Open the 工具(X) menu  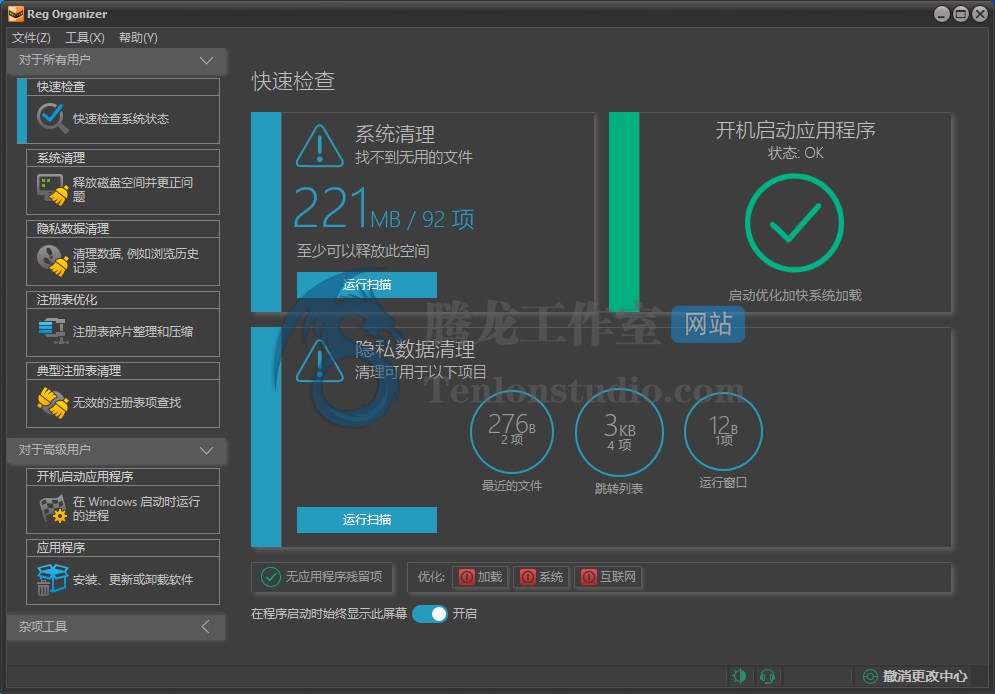tap(84, 38)
